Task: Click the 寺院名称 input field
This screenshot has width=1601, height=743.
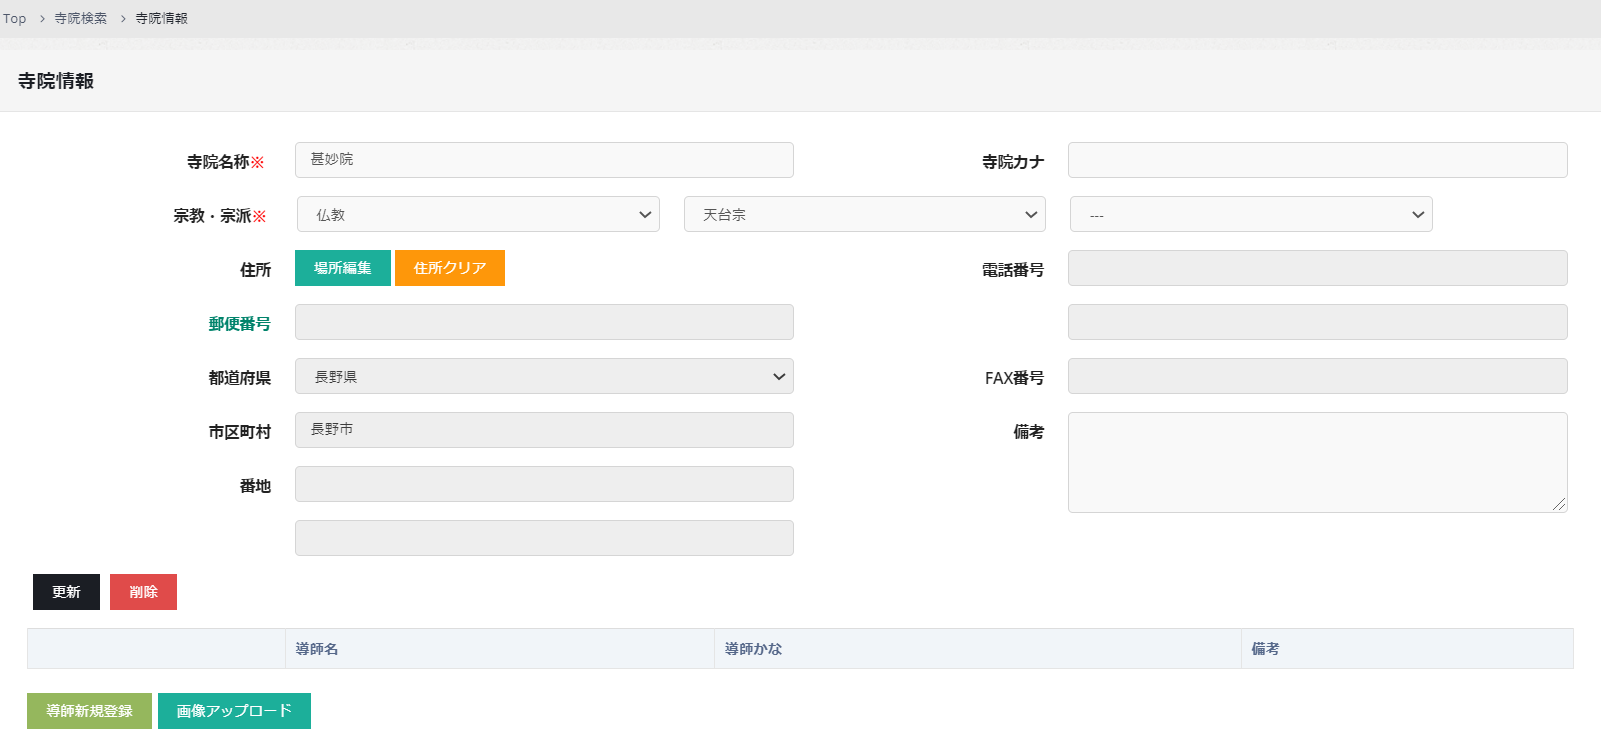Action: click(x=544, y=160)
